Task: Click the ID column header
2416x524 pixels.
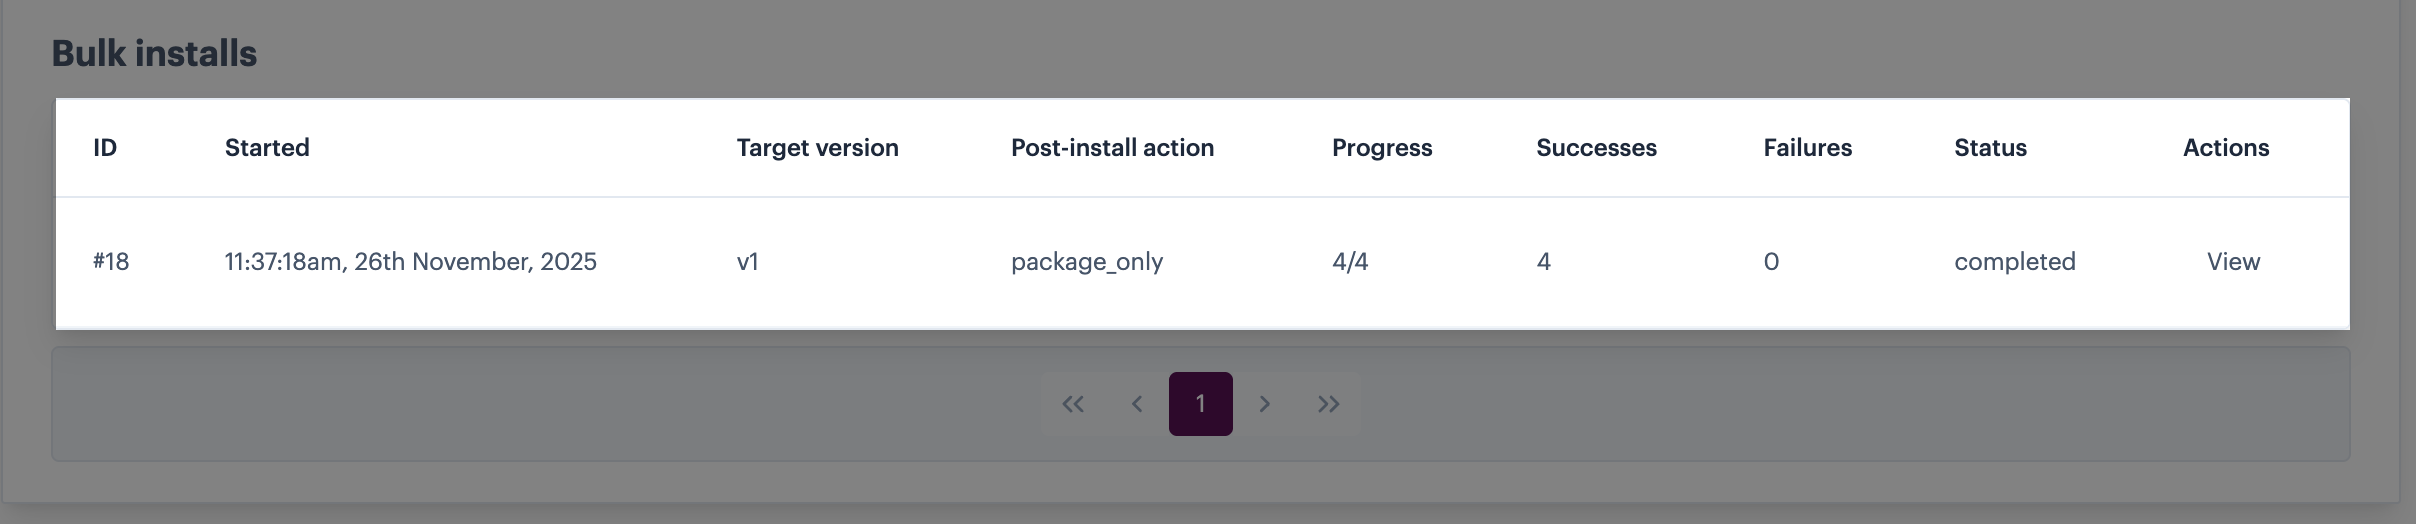Action: [105, 148]
